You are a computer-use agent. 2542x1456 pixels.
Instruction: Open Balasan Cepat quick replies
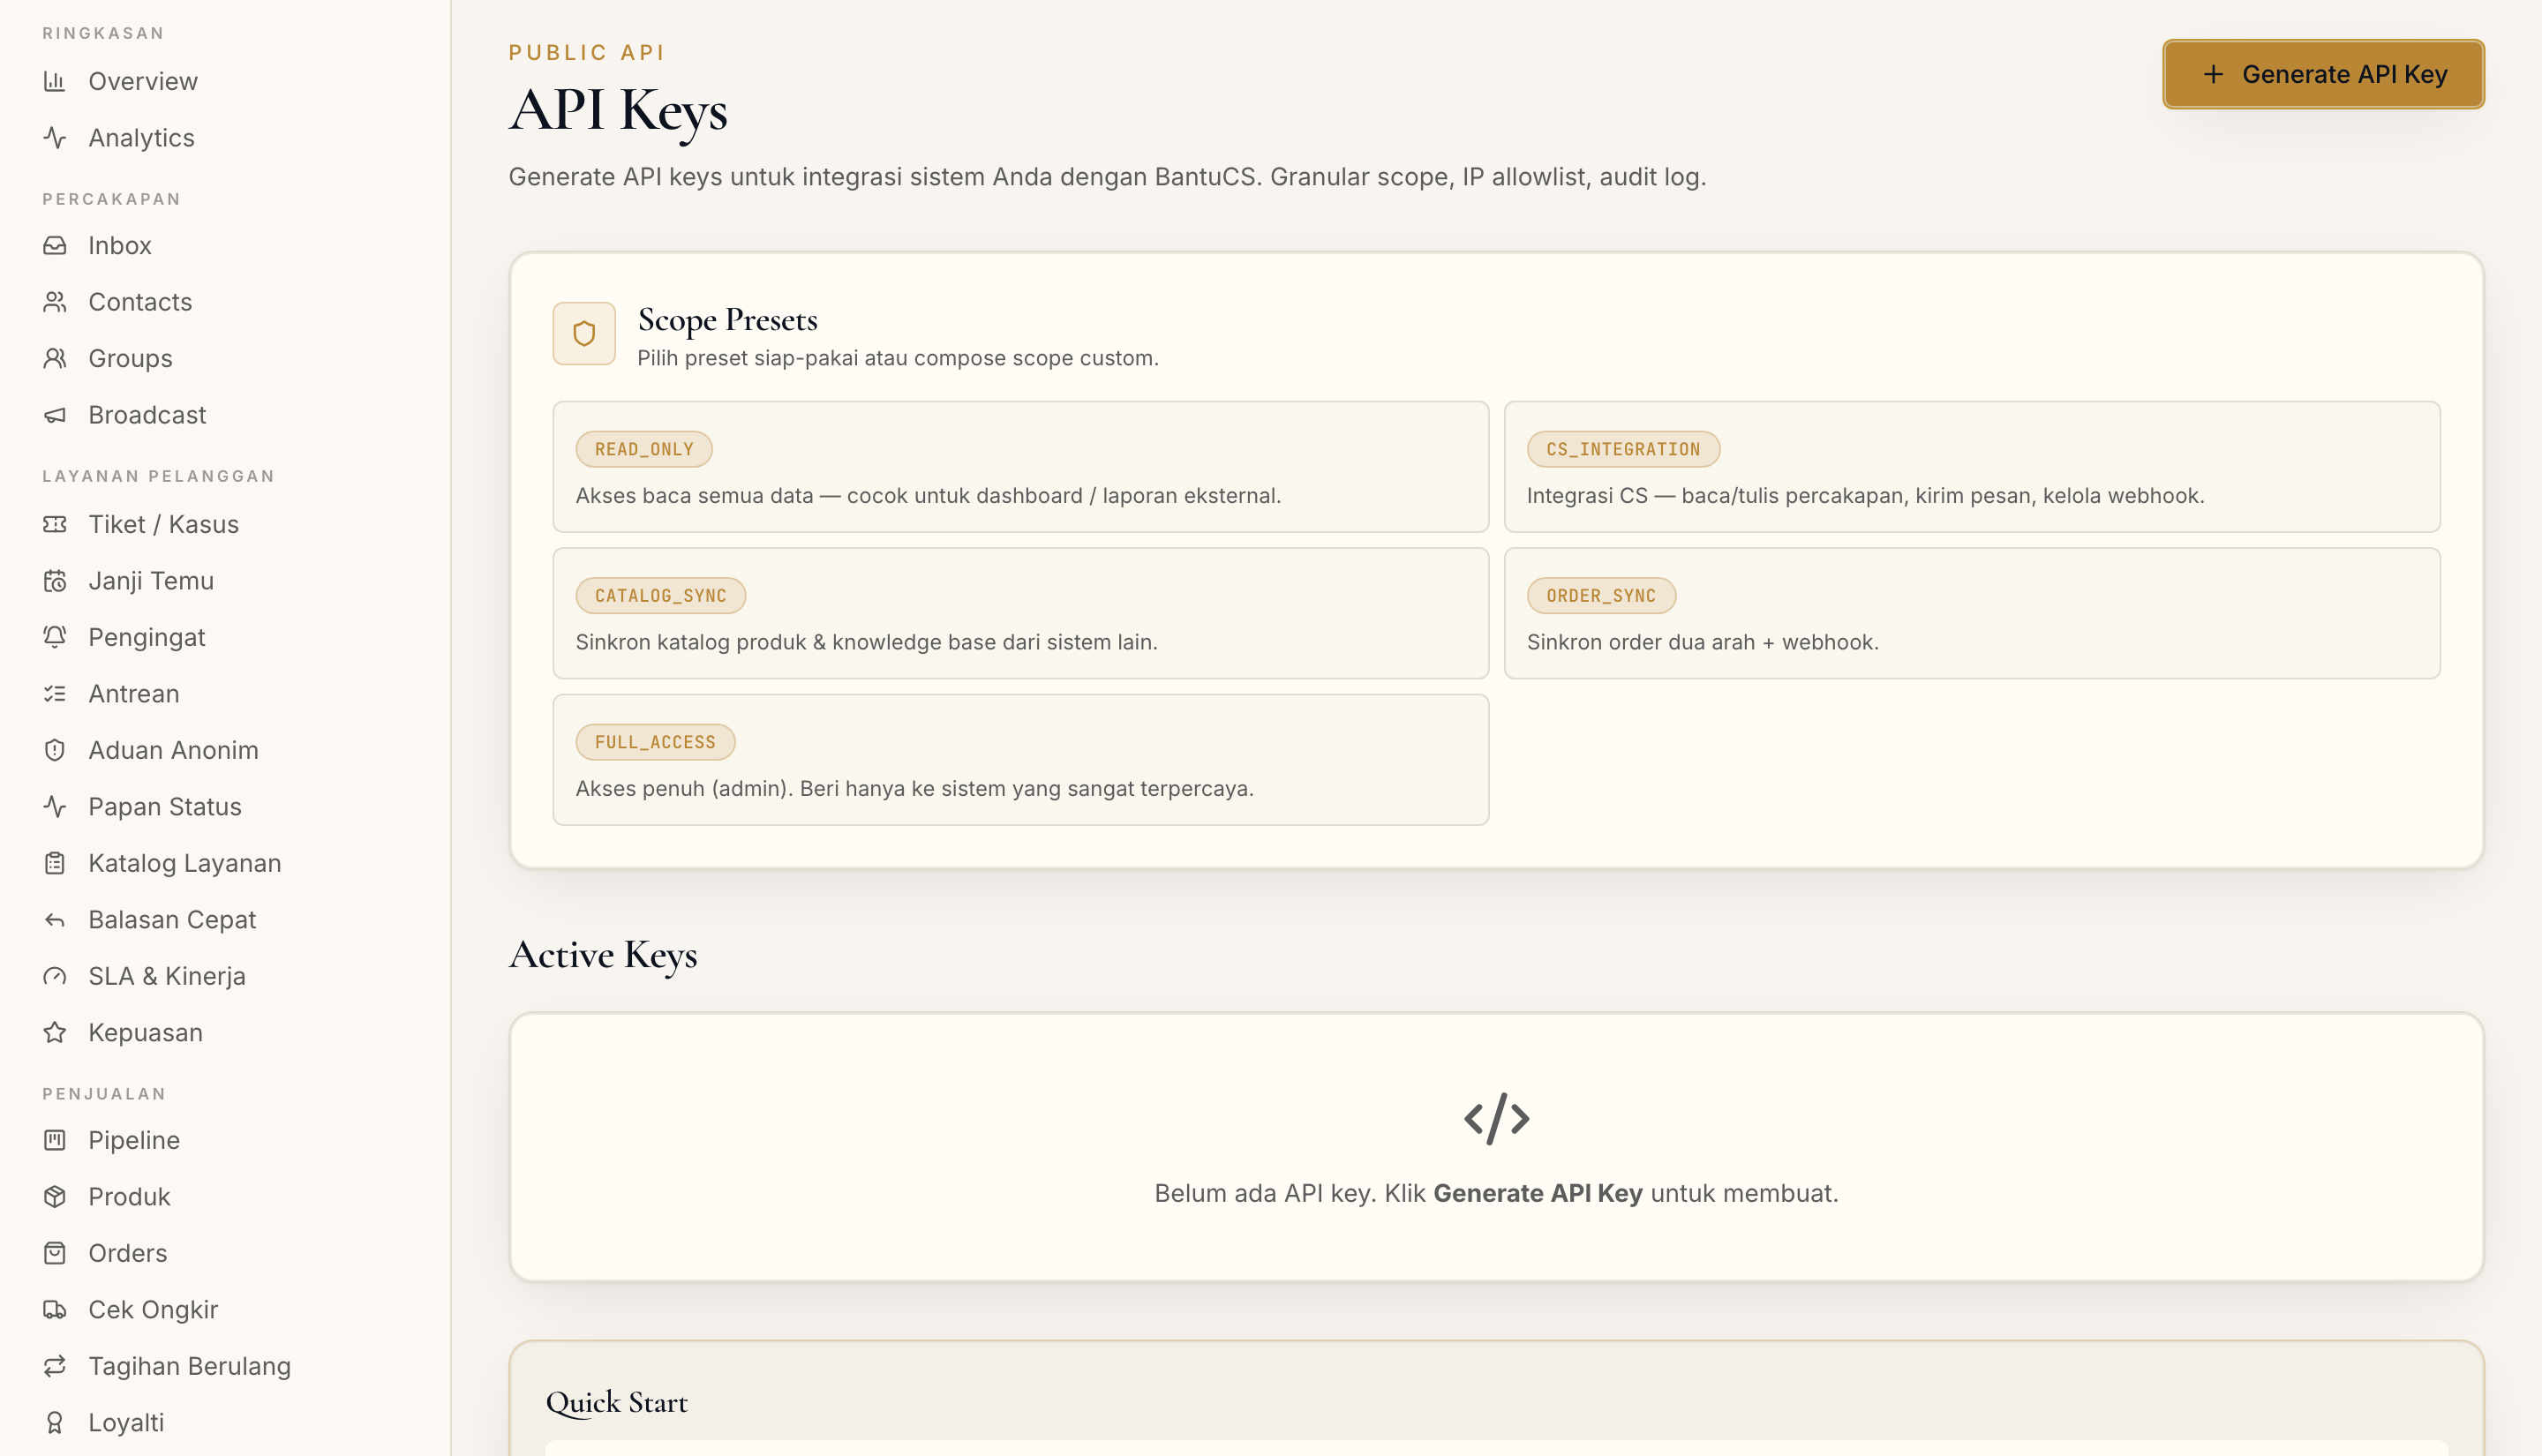click(x=172, y=920)
